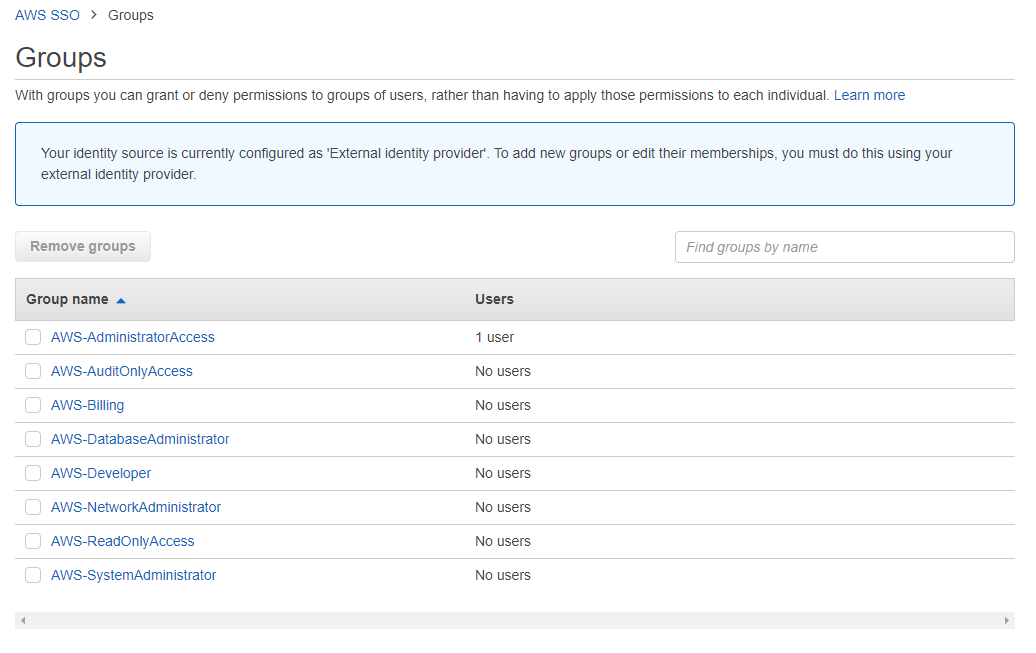
Task: Check the AWS-DatabaseAdministrator checkbox
Action: pos(33,440)
